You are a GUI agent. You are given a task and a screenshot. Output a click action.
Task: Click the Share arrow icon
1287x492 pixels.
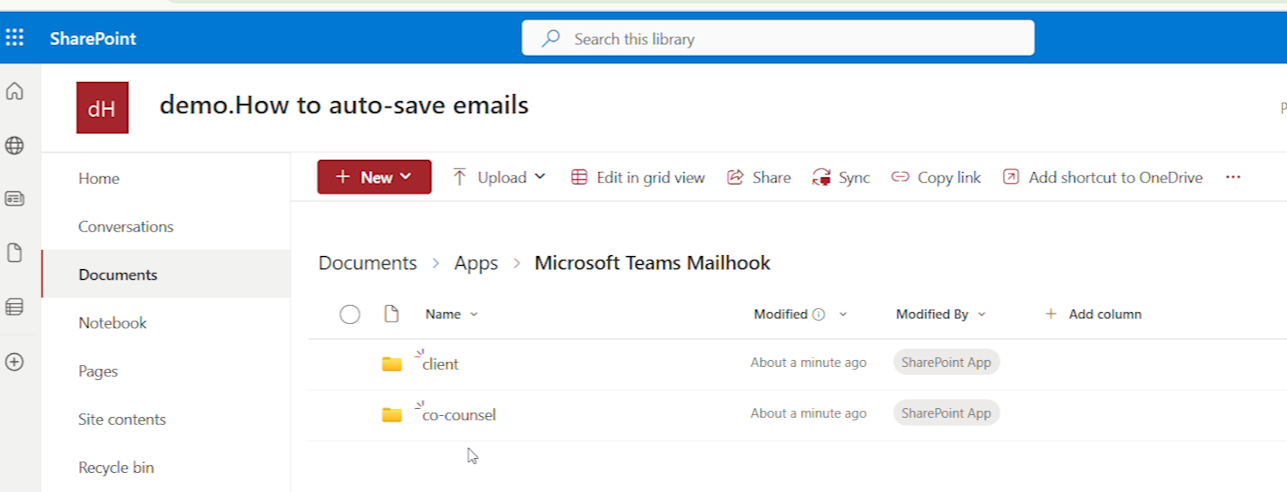(735, 177)
